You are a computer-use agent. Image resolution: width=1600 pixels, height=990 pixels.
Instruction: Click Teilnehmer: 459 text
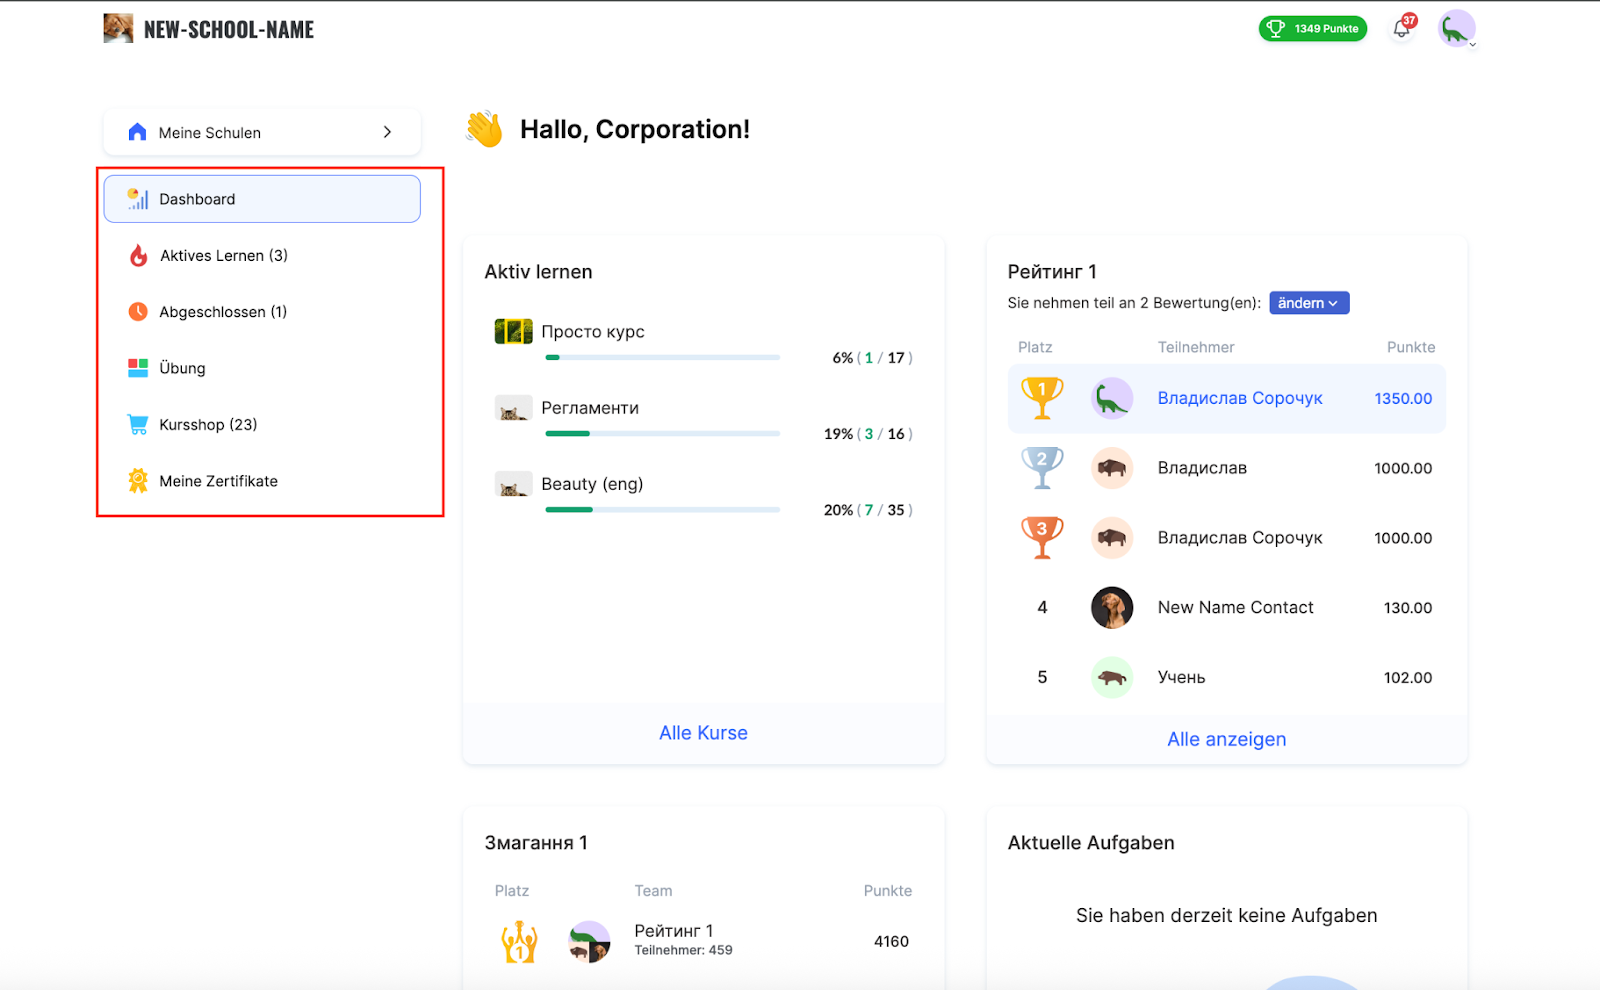click(x=683, y=950)
